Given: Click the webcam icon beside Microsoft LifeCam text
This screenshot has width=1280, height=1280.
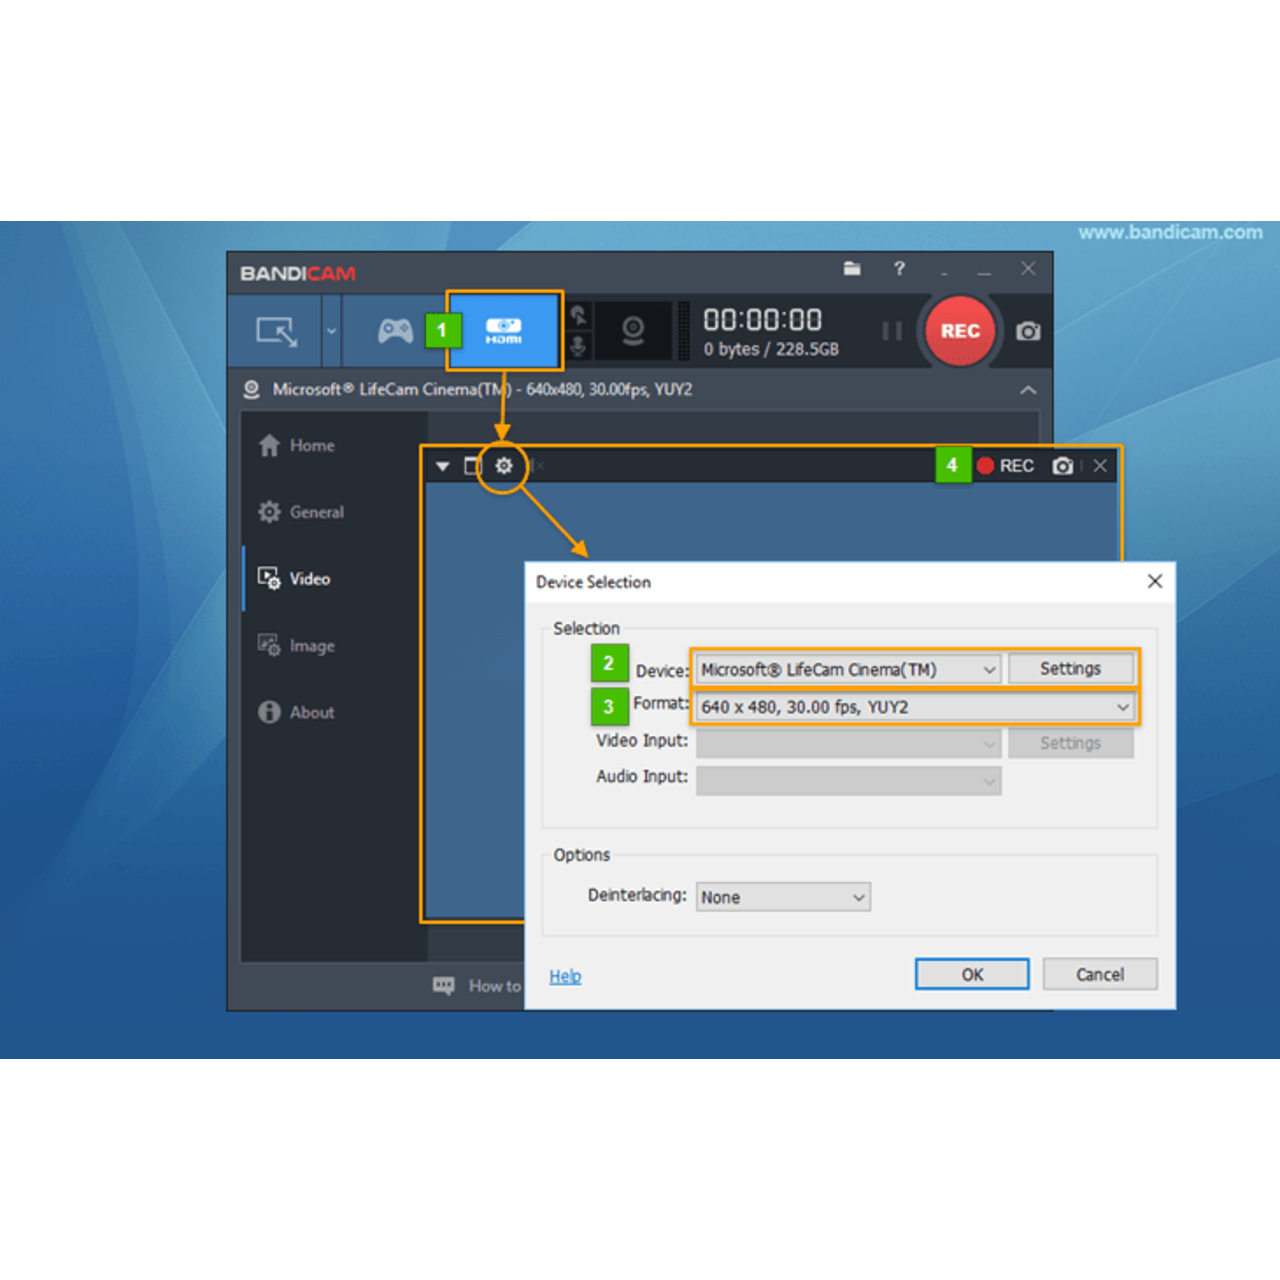Looking at the screenshot, I should point(251,389).
